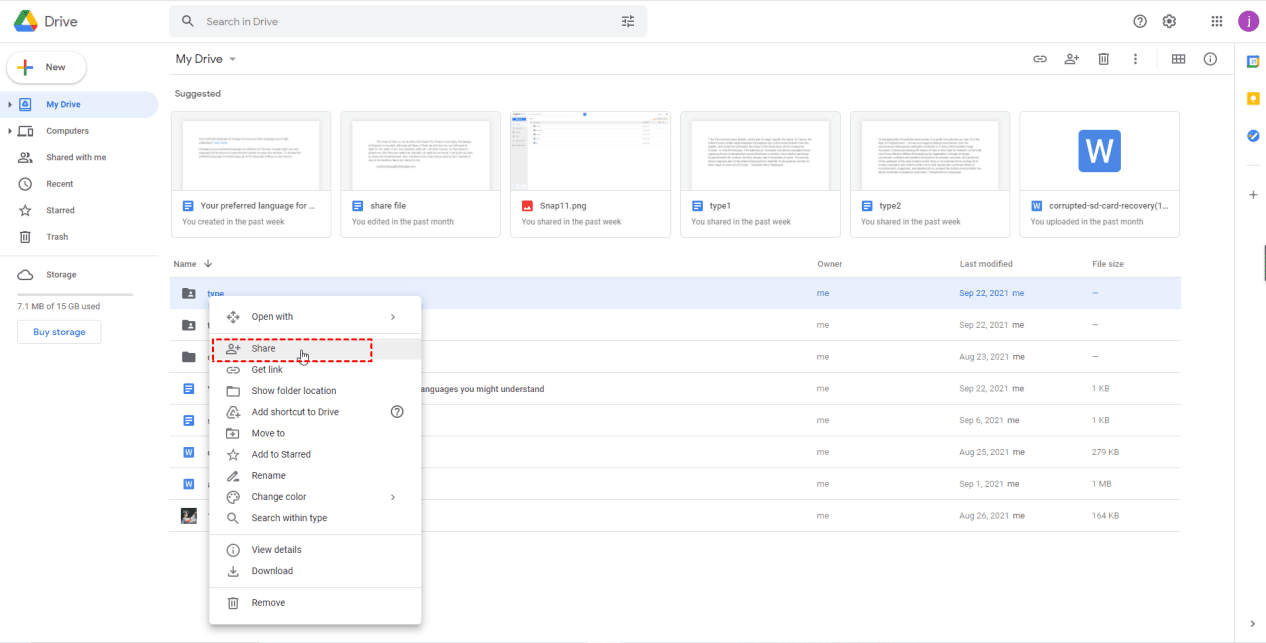The width and height of the screenshot is (1266, 643).
Task: Select Show folder location
Action: [x=315, y=391]
